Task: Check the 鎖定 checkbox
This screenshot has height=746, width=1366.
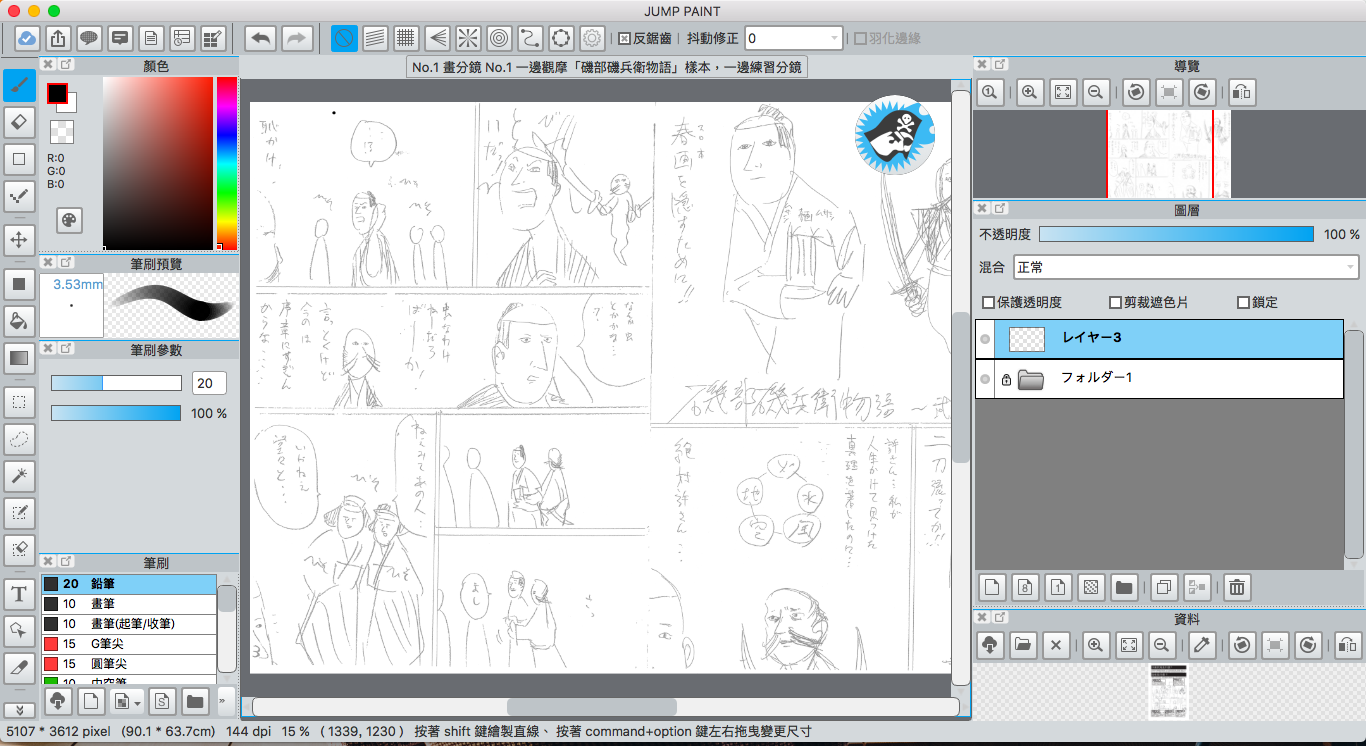Action: click(1244, 302)
